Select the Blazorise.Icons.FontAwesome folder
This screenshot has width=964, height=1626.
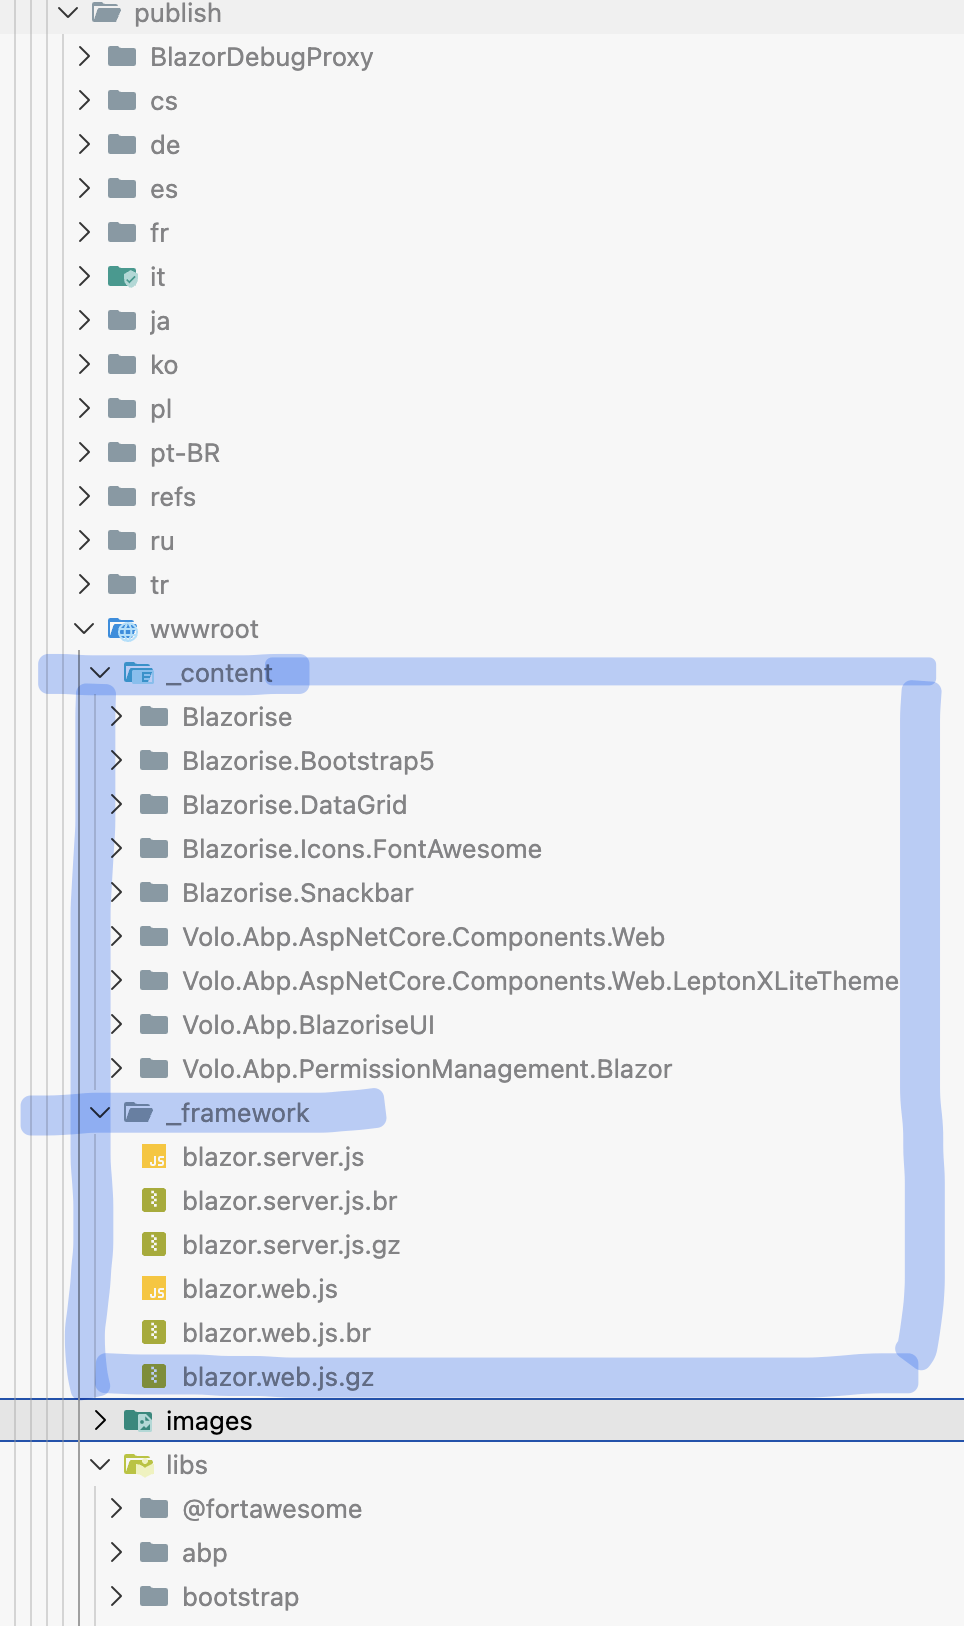pos(362,849)
